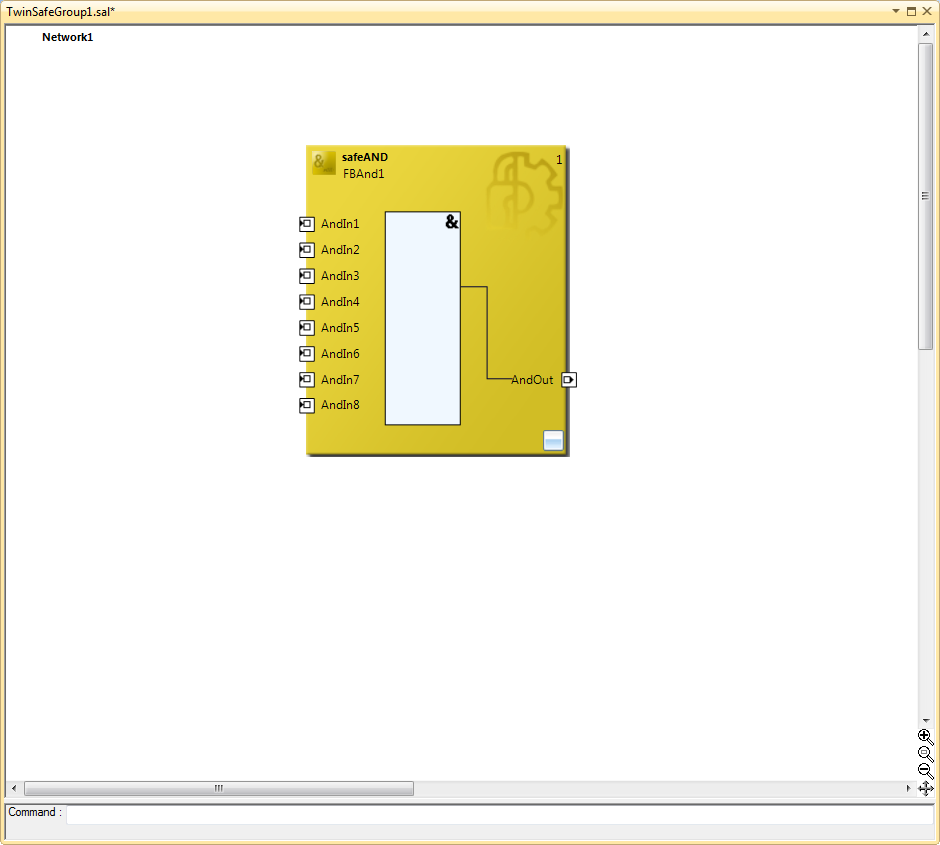Activate the four-arrow pan tool
940x845 pixels.
[925, 789]
